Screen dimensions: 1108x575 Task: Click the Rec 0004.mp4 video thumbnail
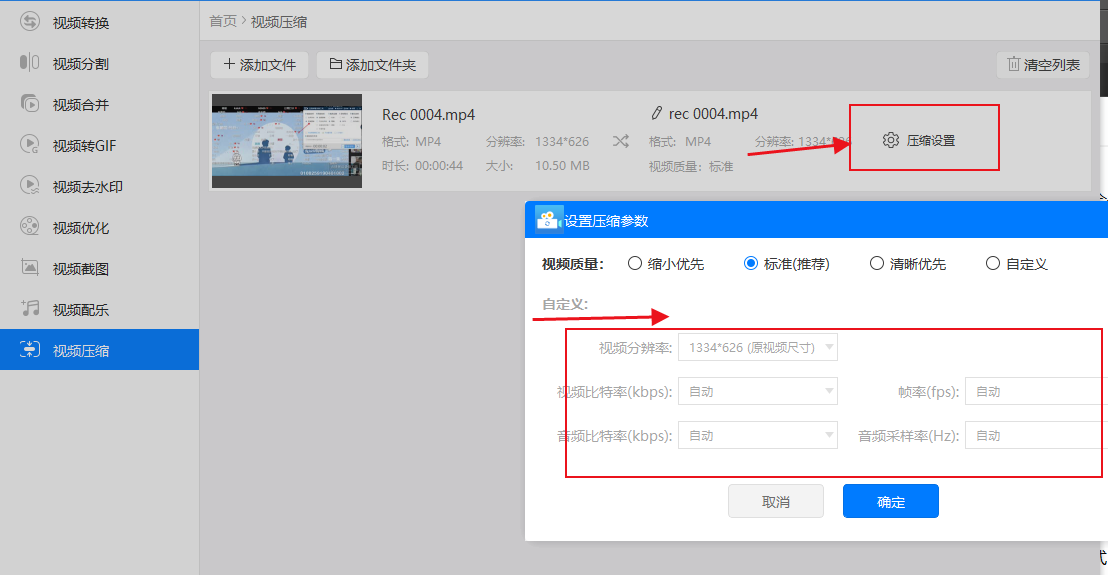coord(287,141)
